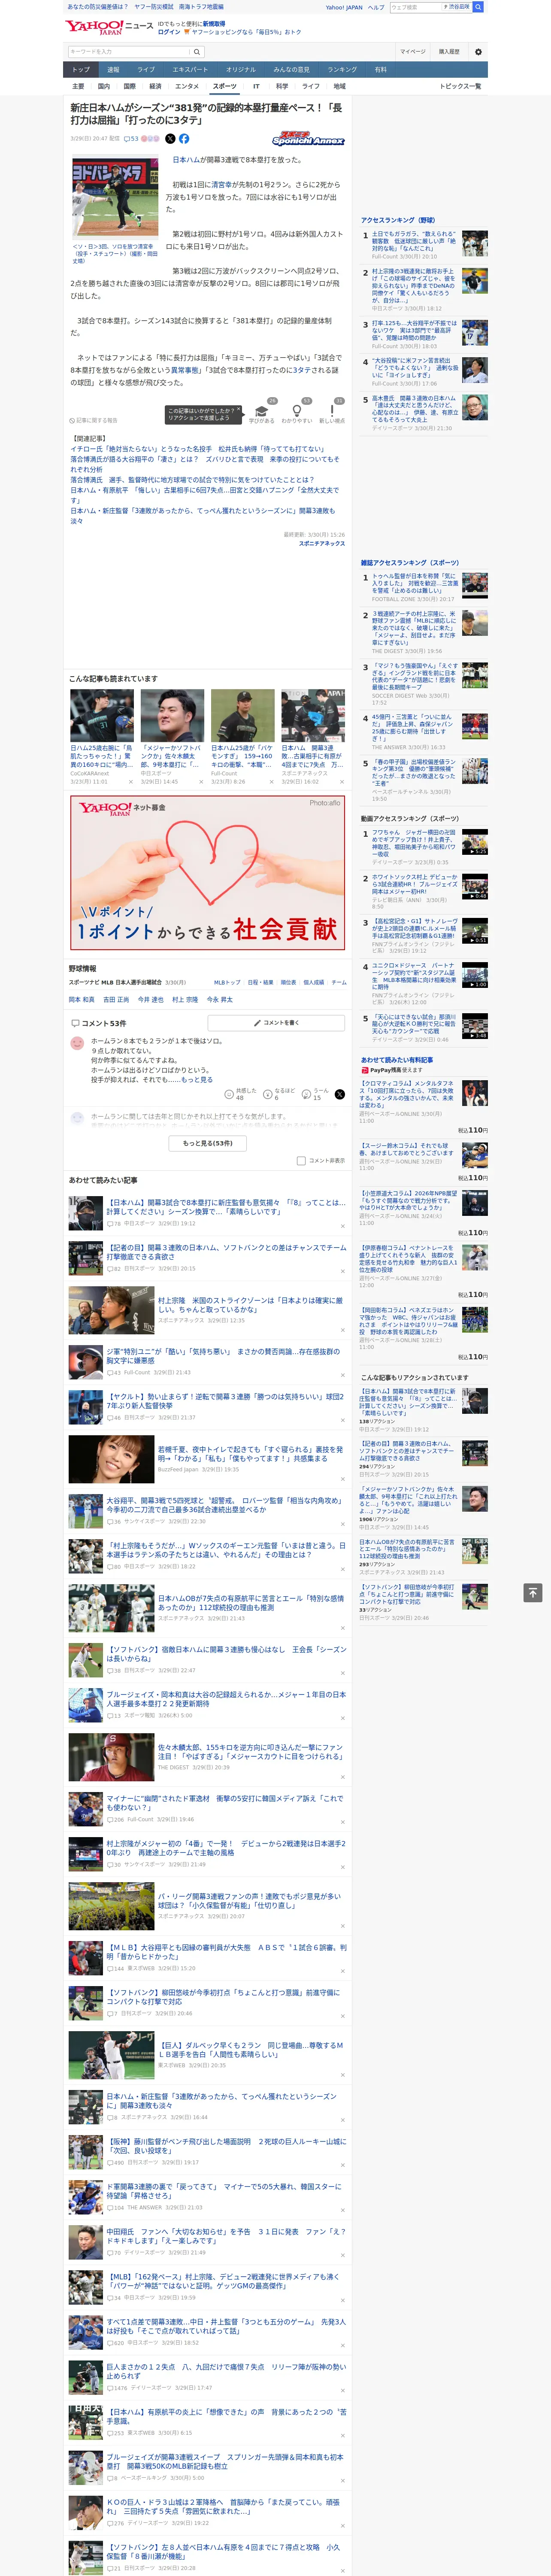The image size is (551, 2576).
Task: Open player link '村上 宗隆'
Action: (185, 999)
